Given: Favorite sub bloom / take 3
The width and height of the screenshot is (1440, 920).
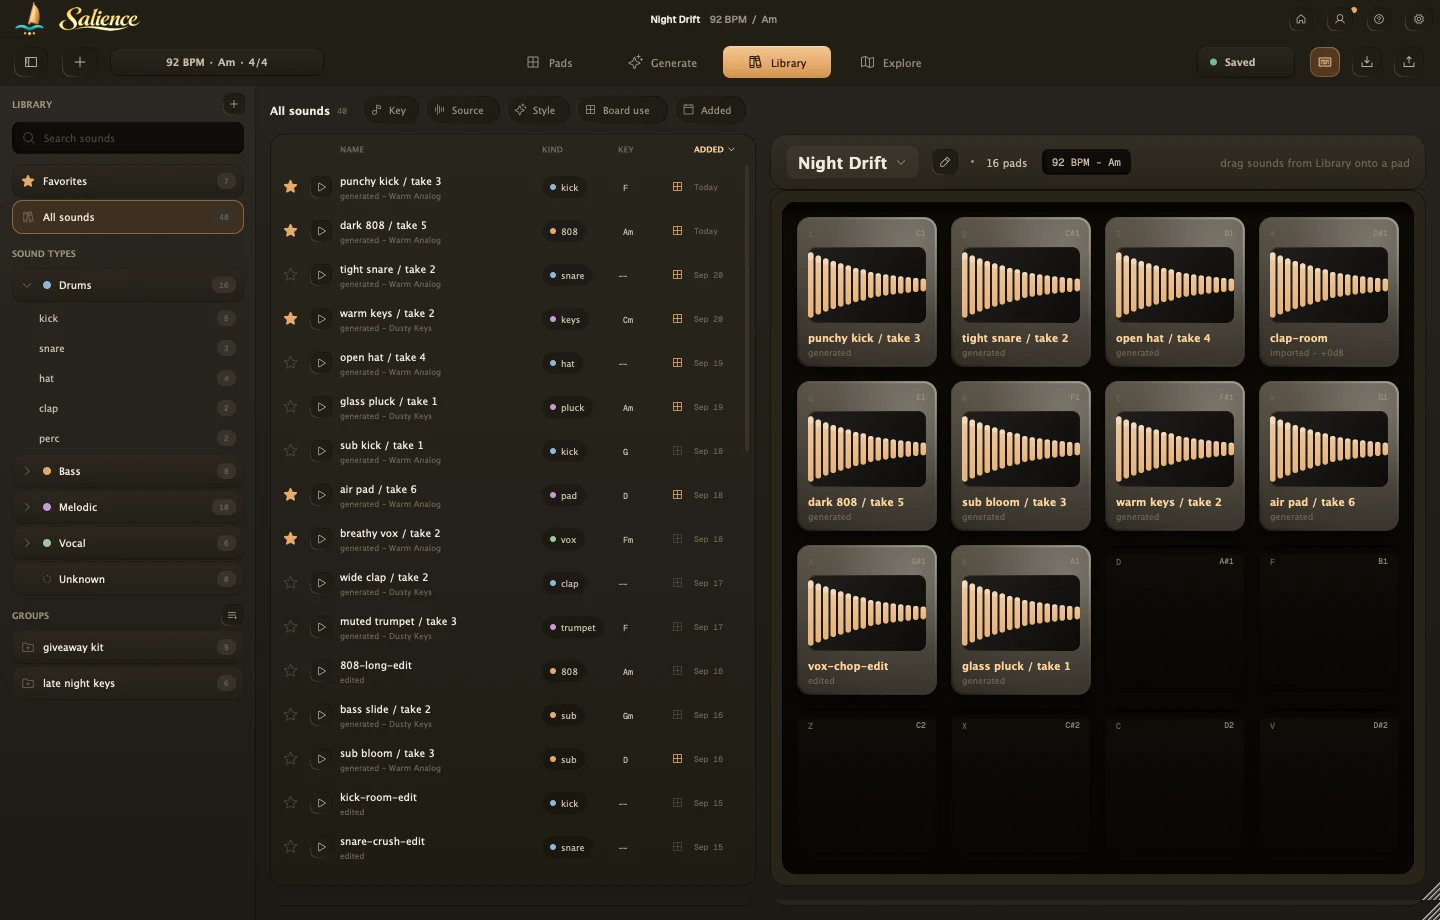Looking at the screenshot, I should (290, 759).
